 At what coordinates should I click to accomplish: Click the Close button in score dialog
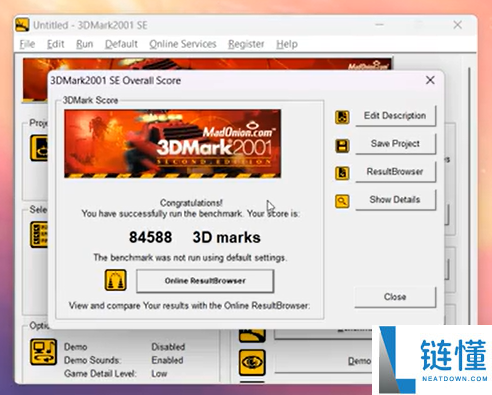coord(395,297)
